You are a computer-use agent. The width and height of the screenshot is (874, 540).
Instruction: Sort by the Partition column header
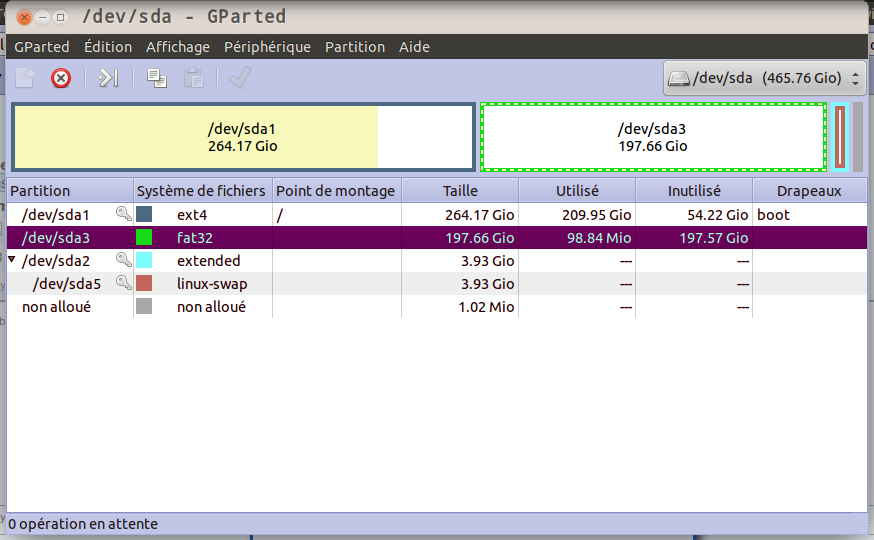(x=70, y=191)
